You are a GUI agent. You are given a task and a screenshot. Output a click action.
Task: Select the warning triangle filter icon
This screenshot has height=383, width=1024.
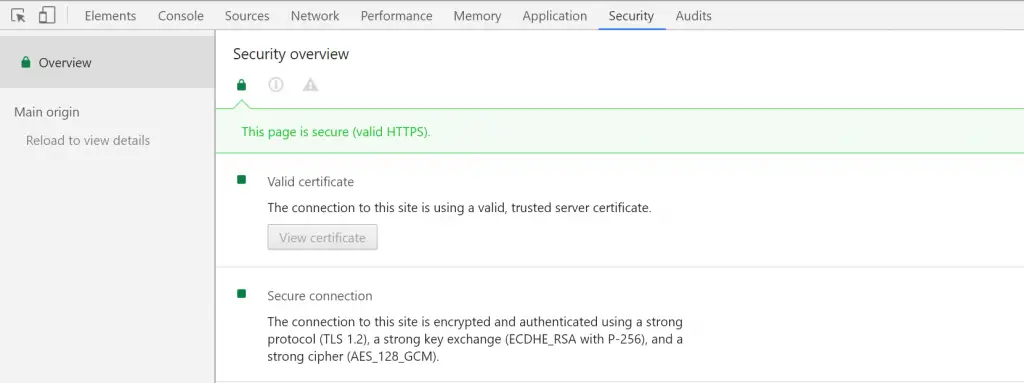(x=310, y=85)
